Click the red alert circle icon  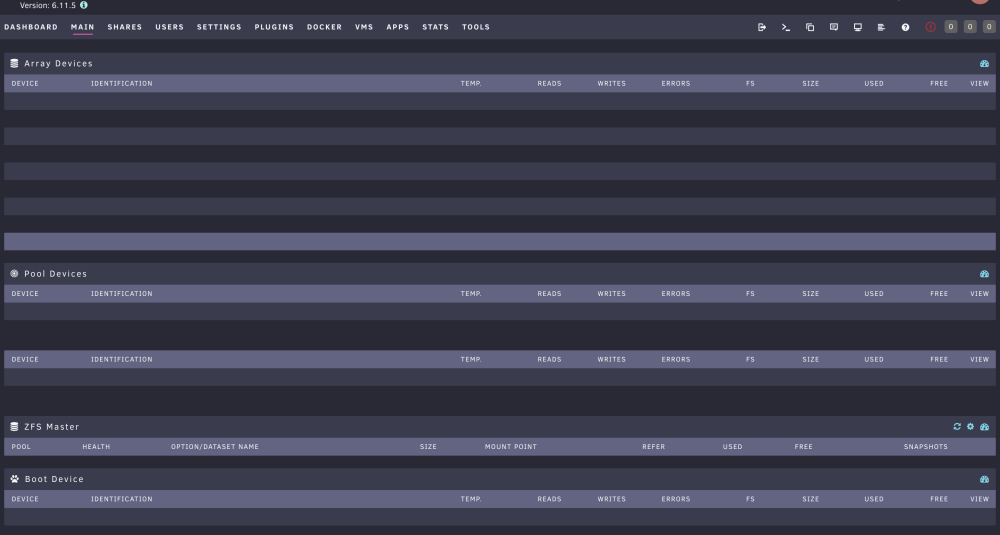pos(930,27)
